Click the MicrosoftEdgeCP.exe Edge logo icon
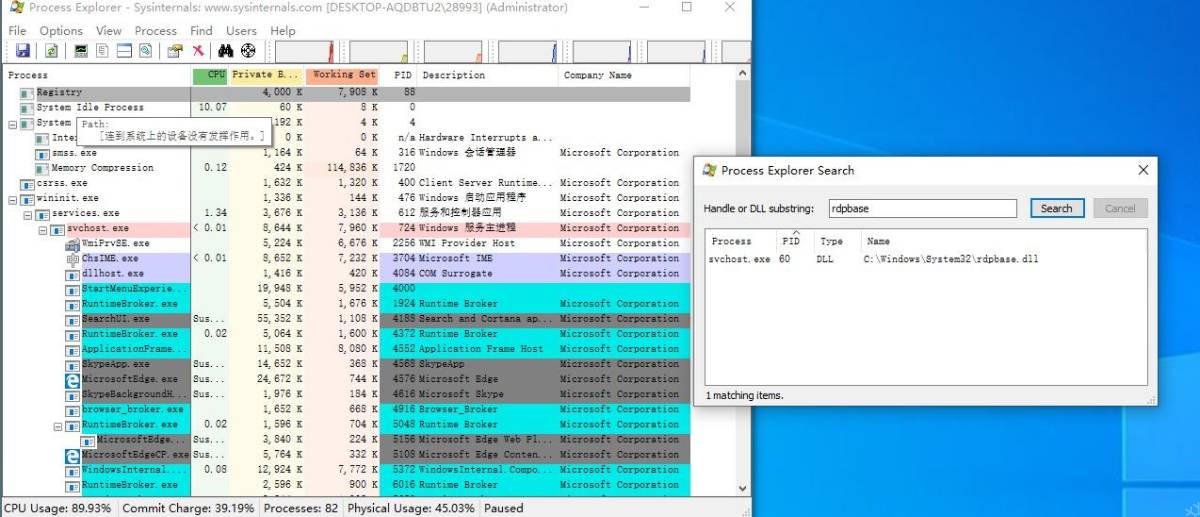The height and width of the screenshot is (517, 1200). [x=72, y=455]
